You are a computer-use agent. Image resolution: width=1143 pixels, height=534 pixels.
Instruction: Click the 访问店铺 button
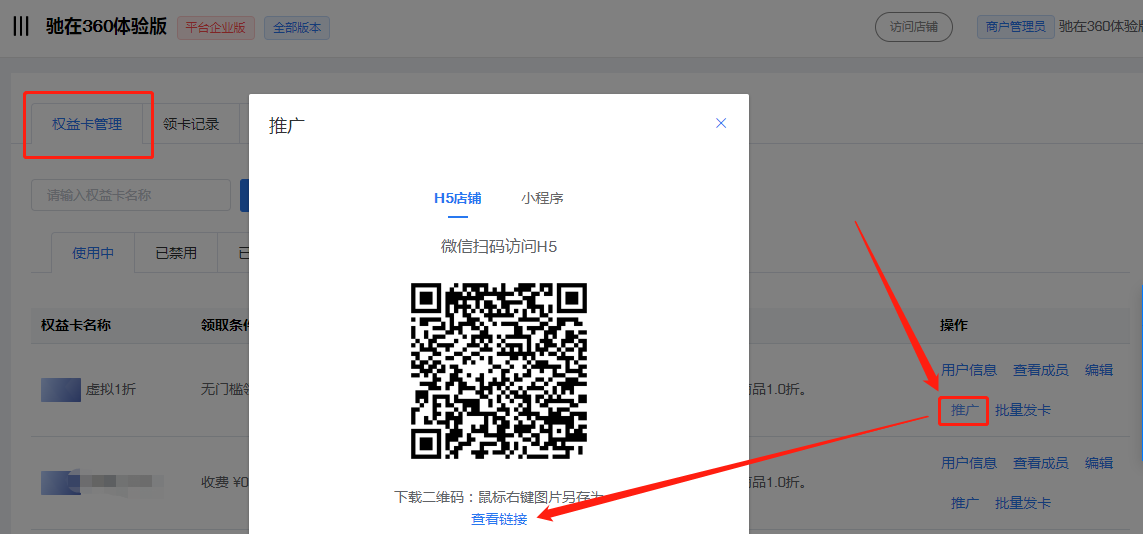coord(913,27)
